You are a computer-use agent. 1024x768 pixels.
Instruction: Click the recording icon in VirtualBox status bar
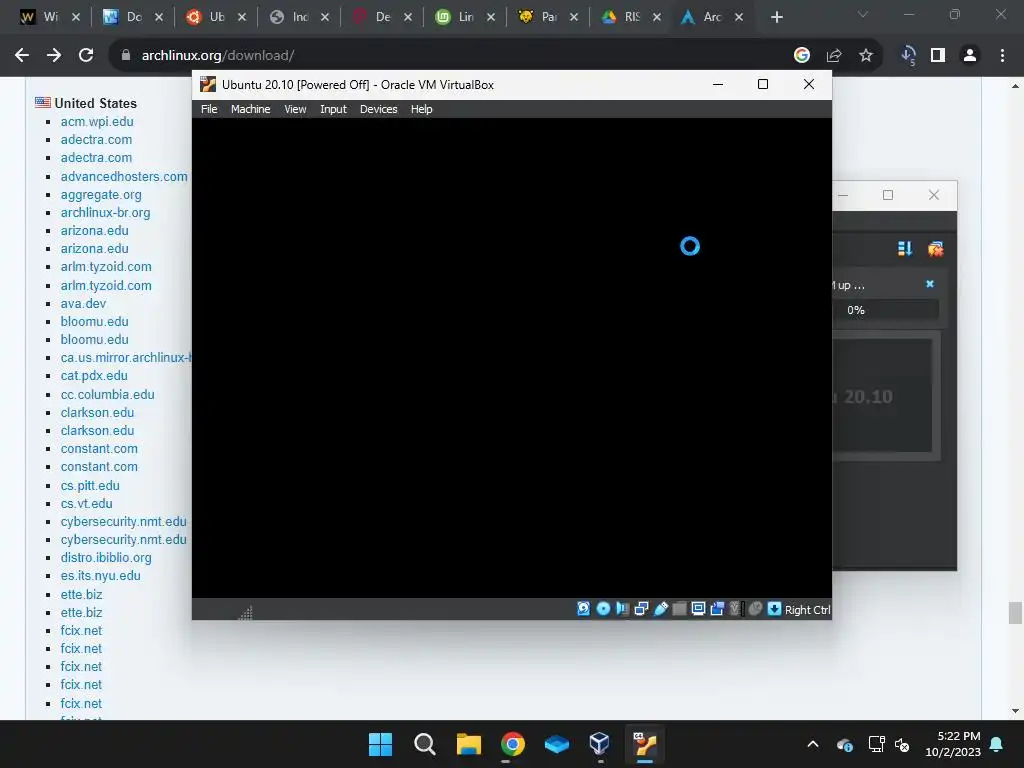coord(717,609)
